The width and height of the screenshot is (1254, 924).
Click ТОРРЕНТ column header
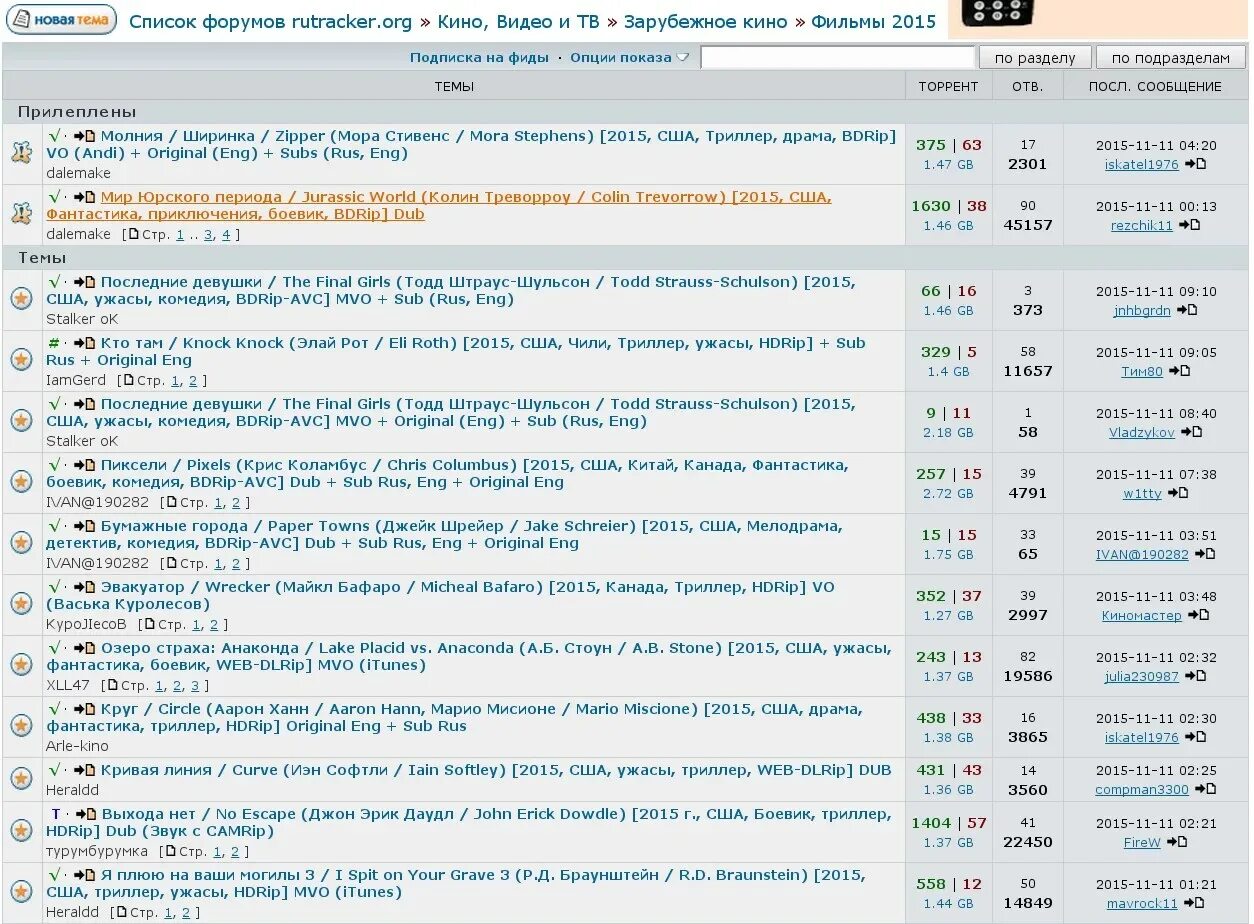[948, 86]
